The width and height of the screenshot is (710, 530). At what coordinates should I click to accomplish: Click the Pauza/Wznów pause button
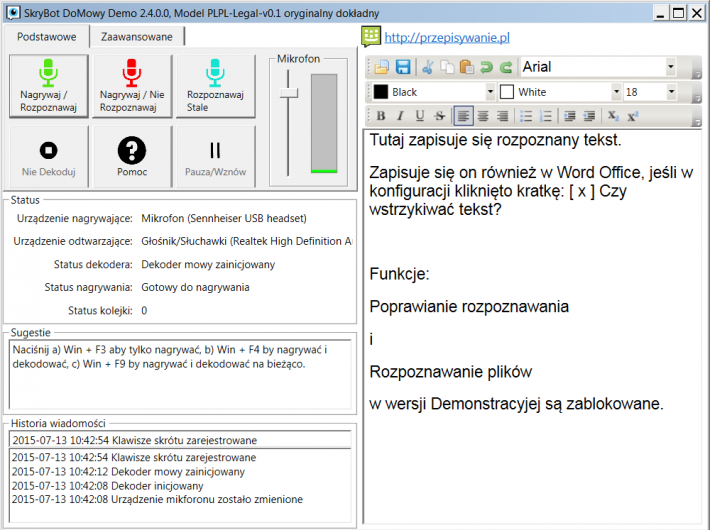[216, 156]
